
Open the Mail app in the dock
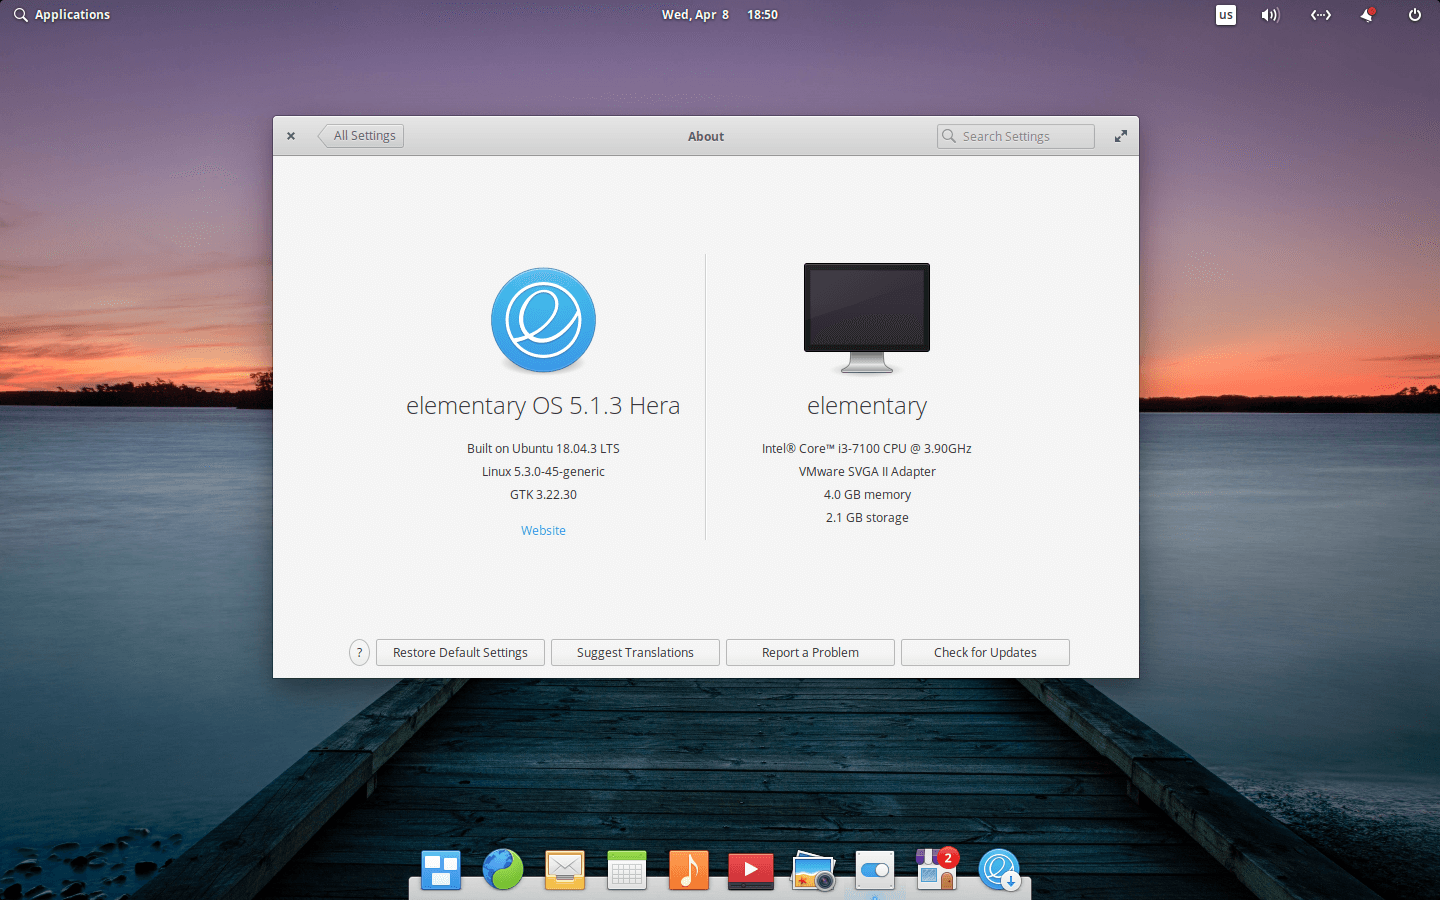coord(565,870)
